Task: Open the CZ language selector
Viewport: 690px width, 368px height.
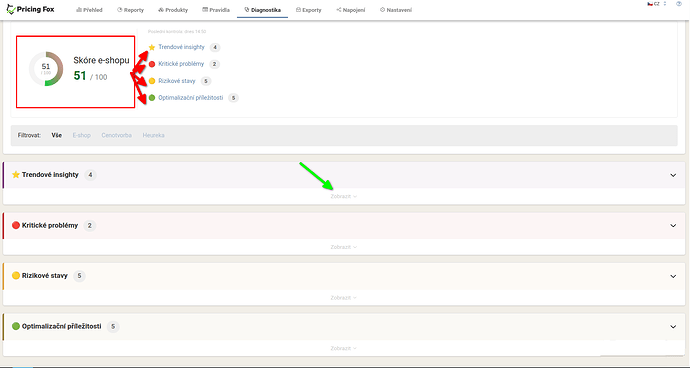Action: (x=657, y=4)
